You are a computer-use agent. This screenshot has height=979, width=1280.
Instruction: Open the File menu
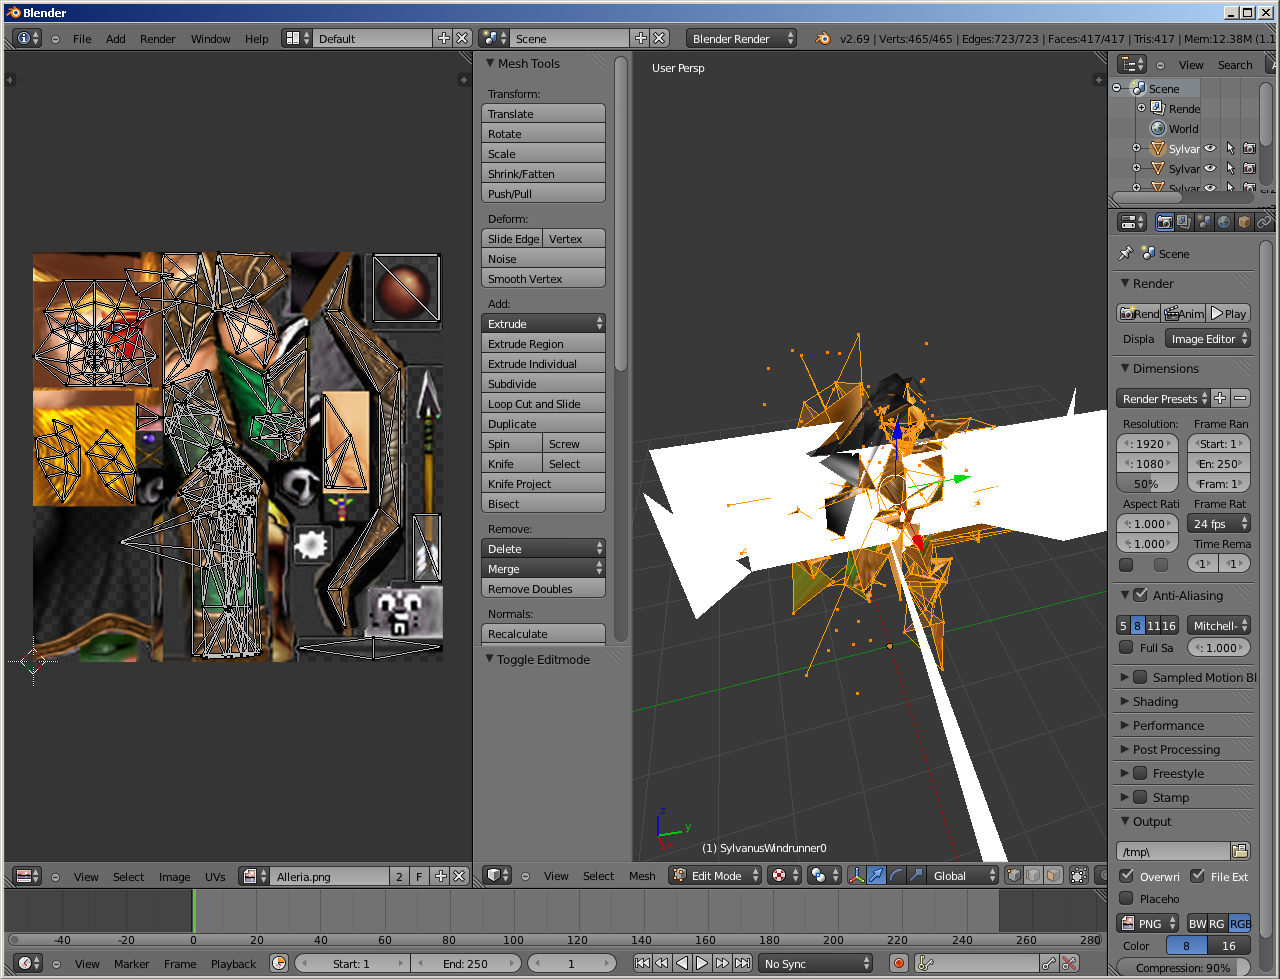click(82, 38)
